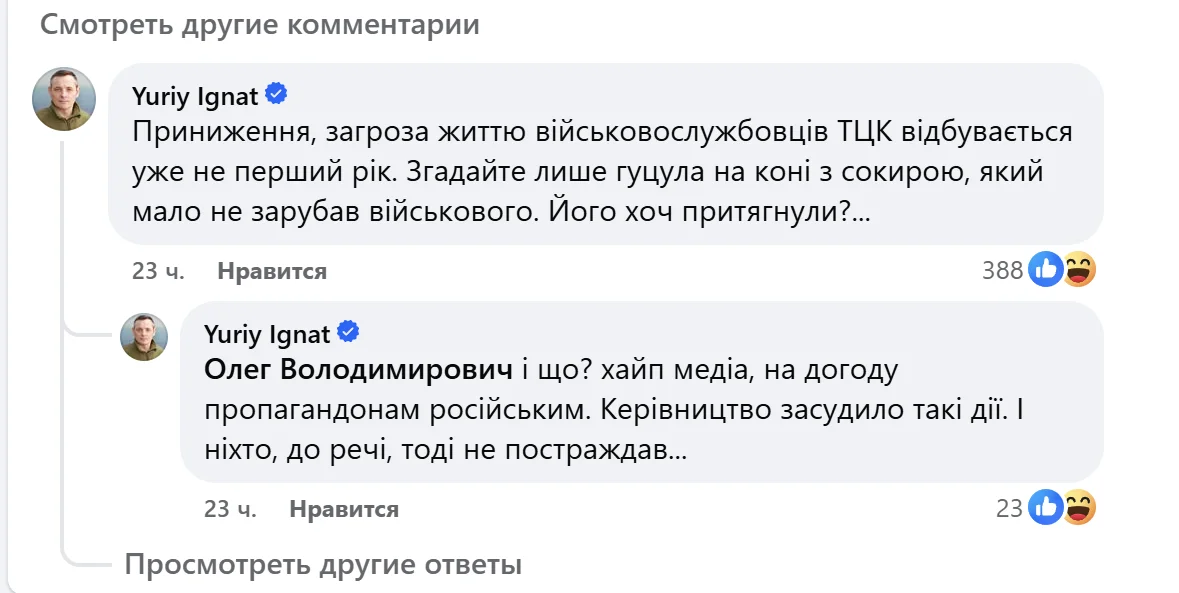Click the "23 ч." timestamp of the top comment
Screen dimensions: 1179x593
158,271
